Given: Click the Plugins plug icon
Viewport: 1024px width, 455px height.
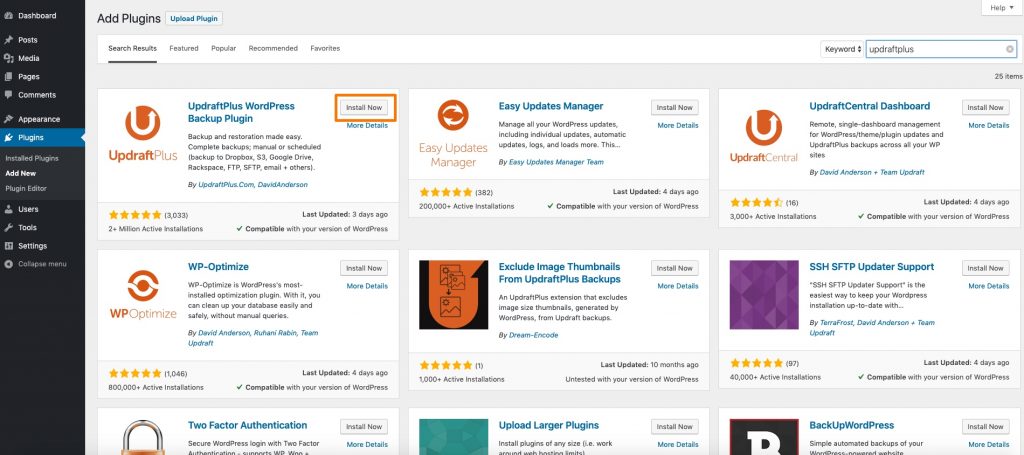Looking at the screenshot, I should pos(8,138).
